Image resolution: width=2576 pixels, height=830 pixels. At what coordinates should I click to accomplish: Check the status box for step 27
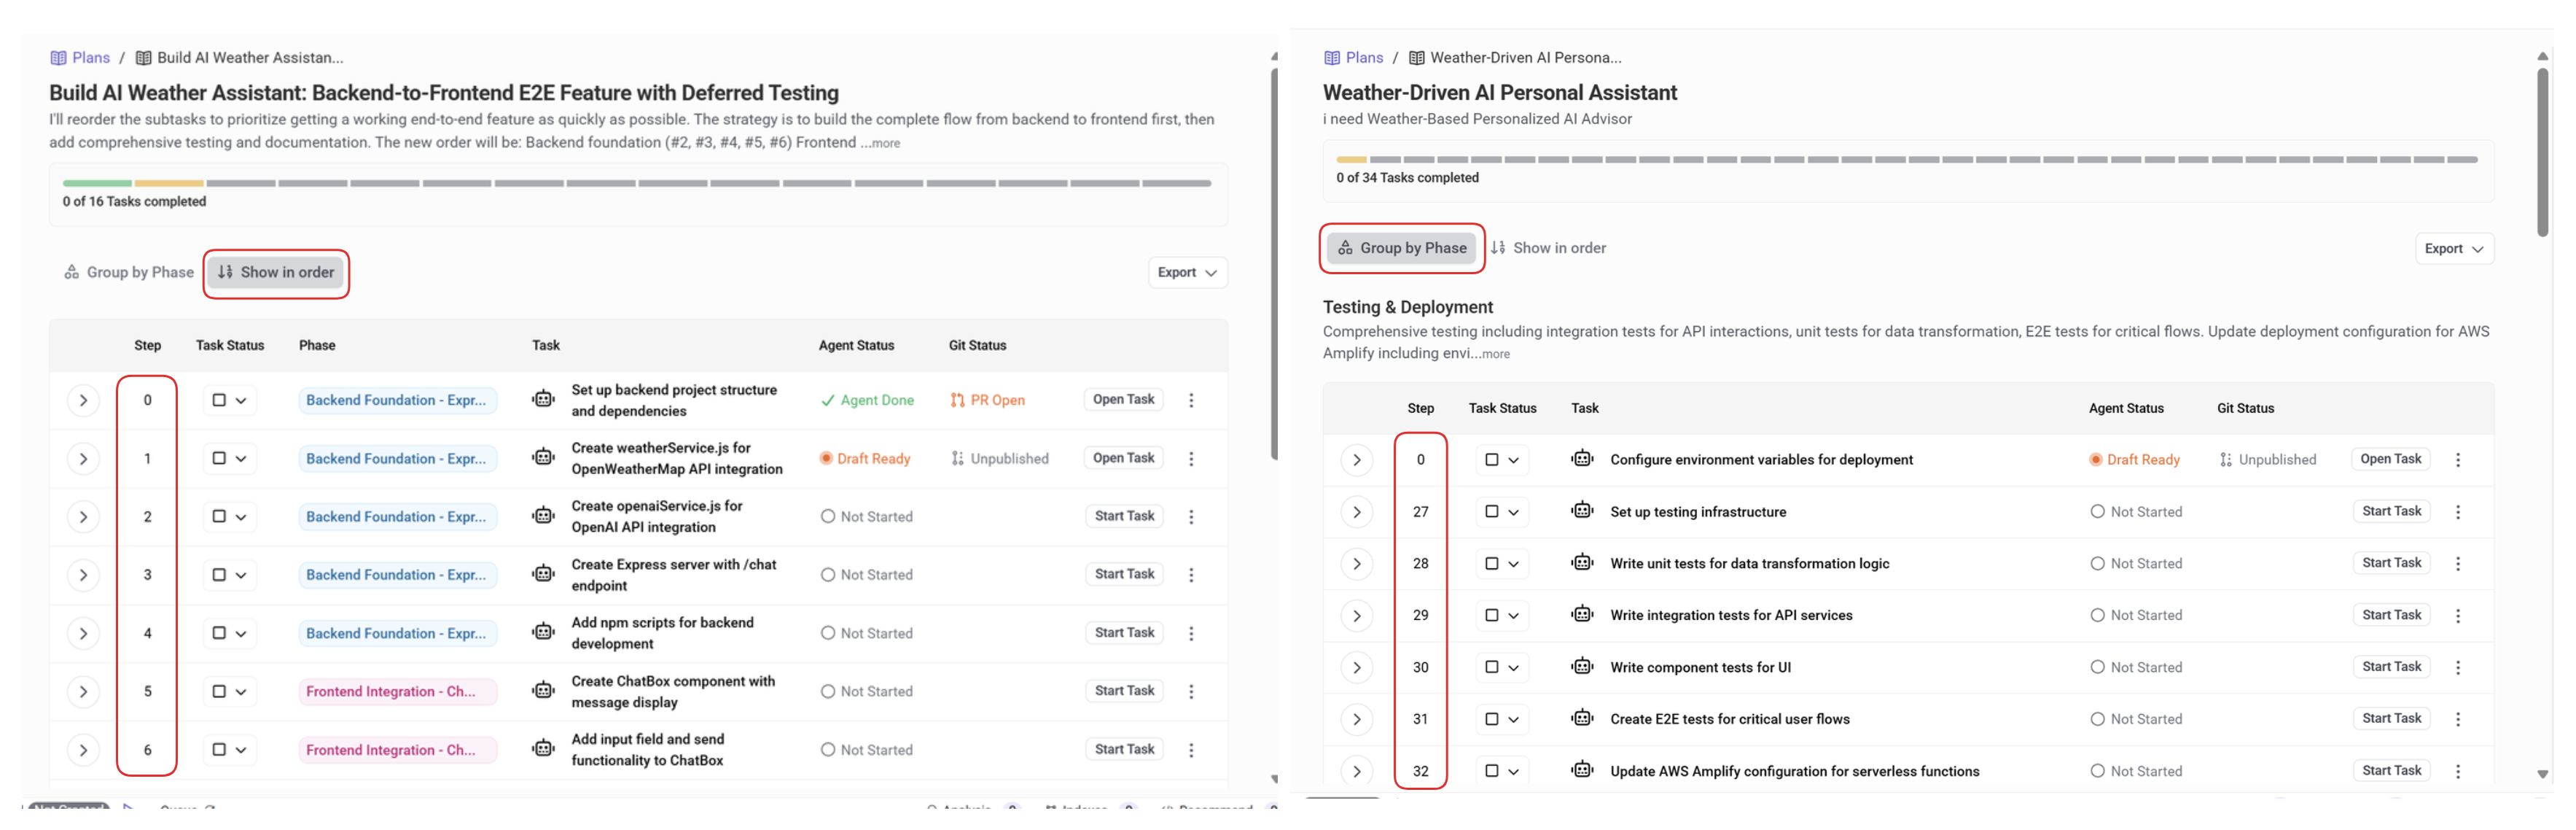point(1491,512)
